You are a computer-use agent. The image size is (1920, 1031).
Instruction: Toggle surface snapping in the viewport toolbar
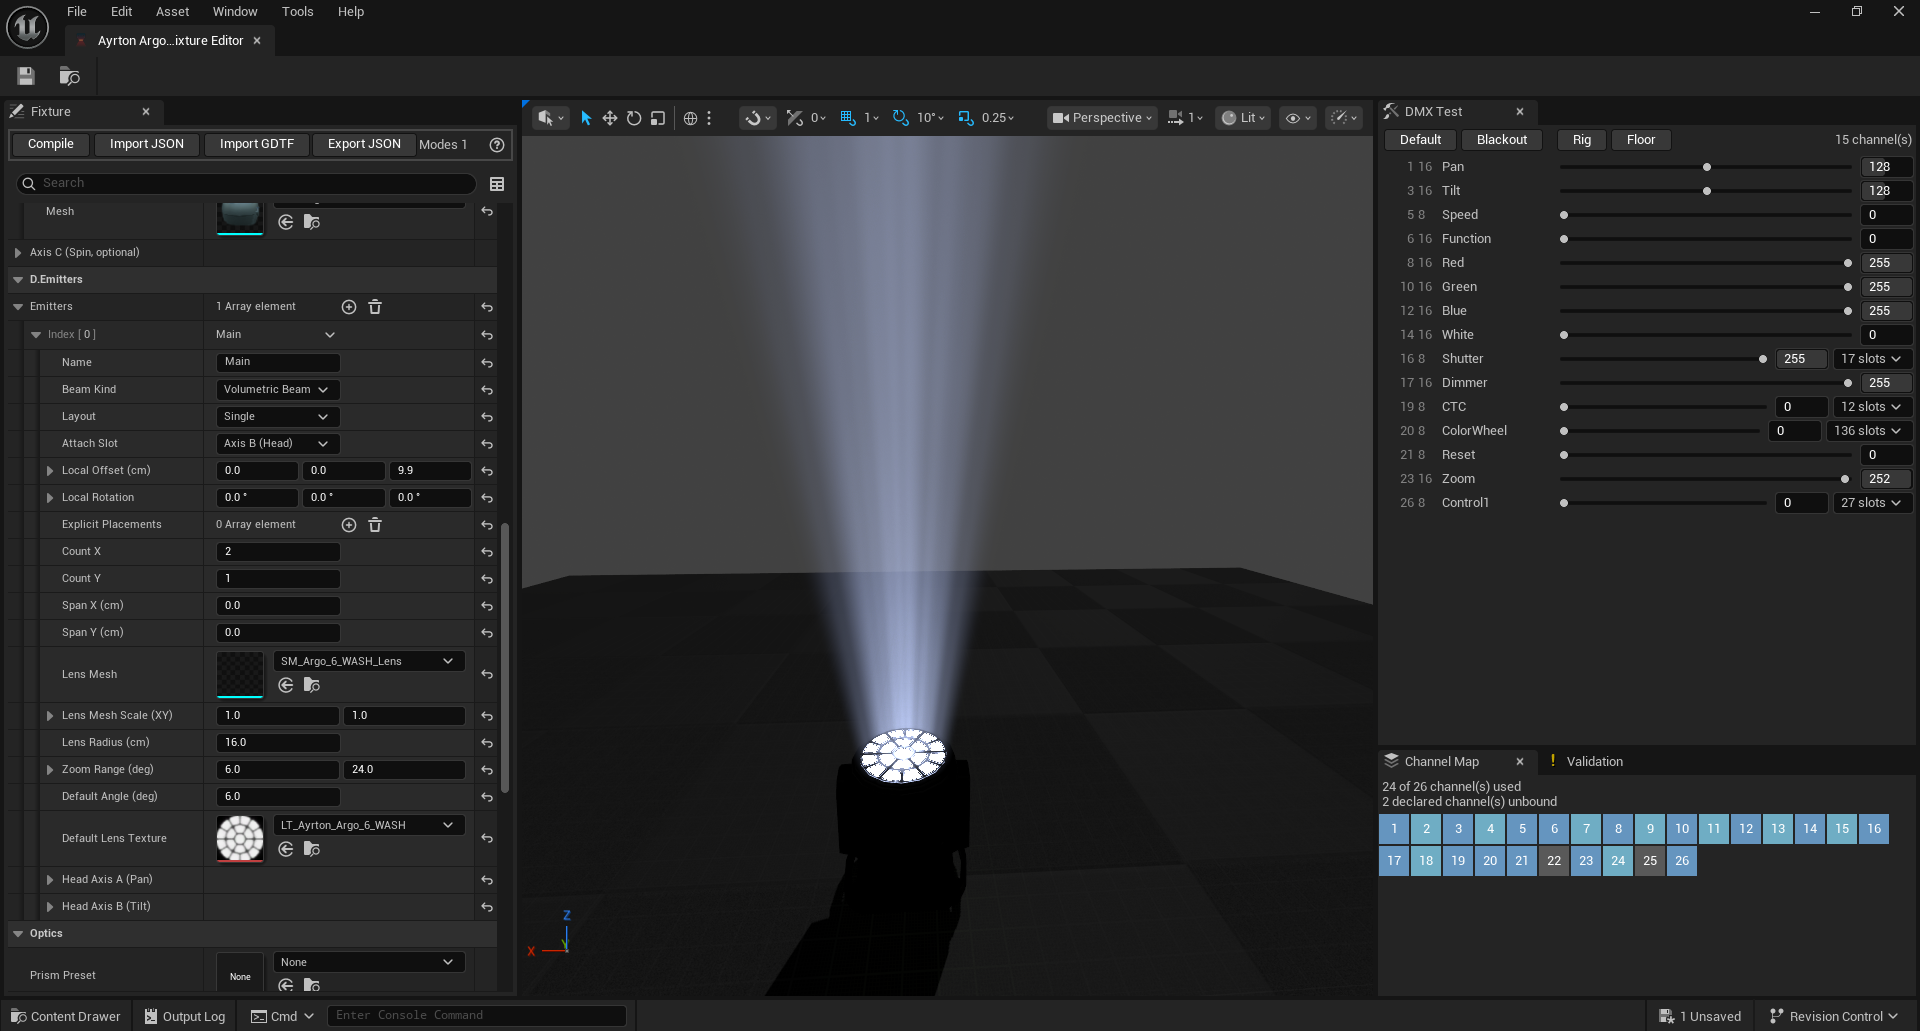coord(795,118)
